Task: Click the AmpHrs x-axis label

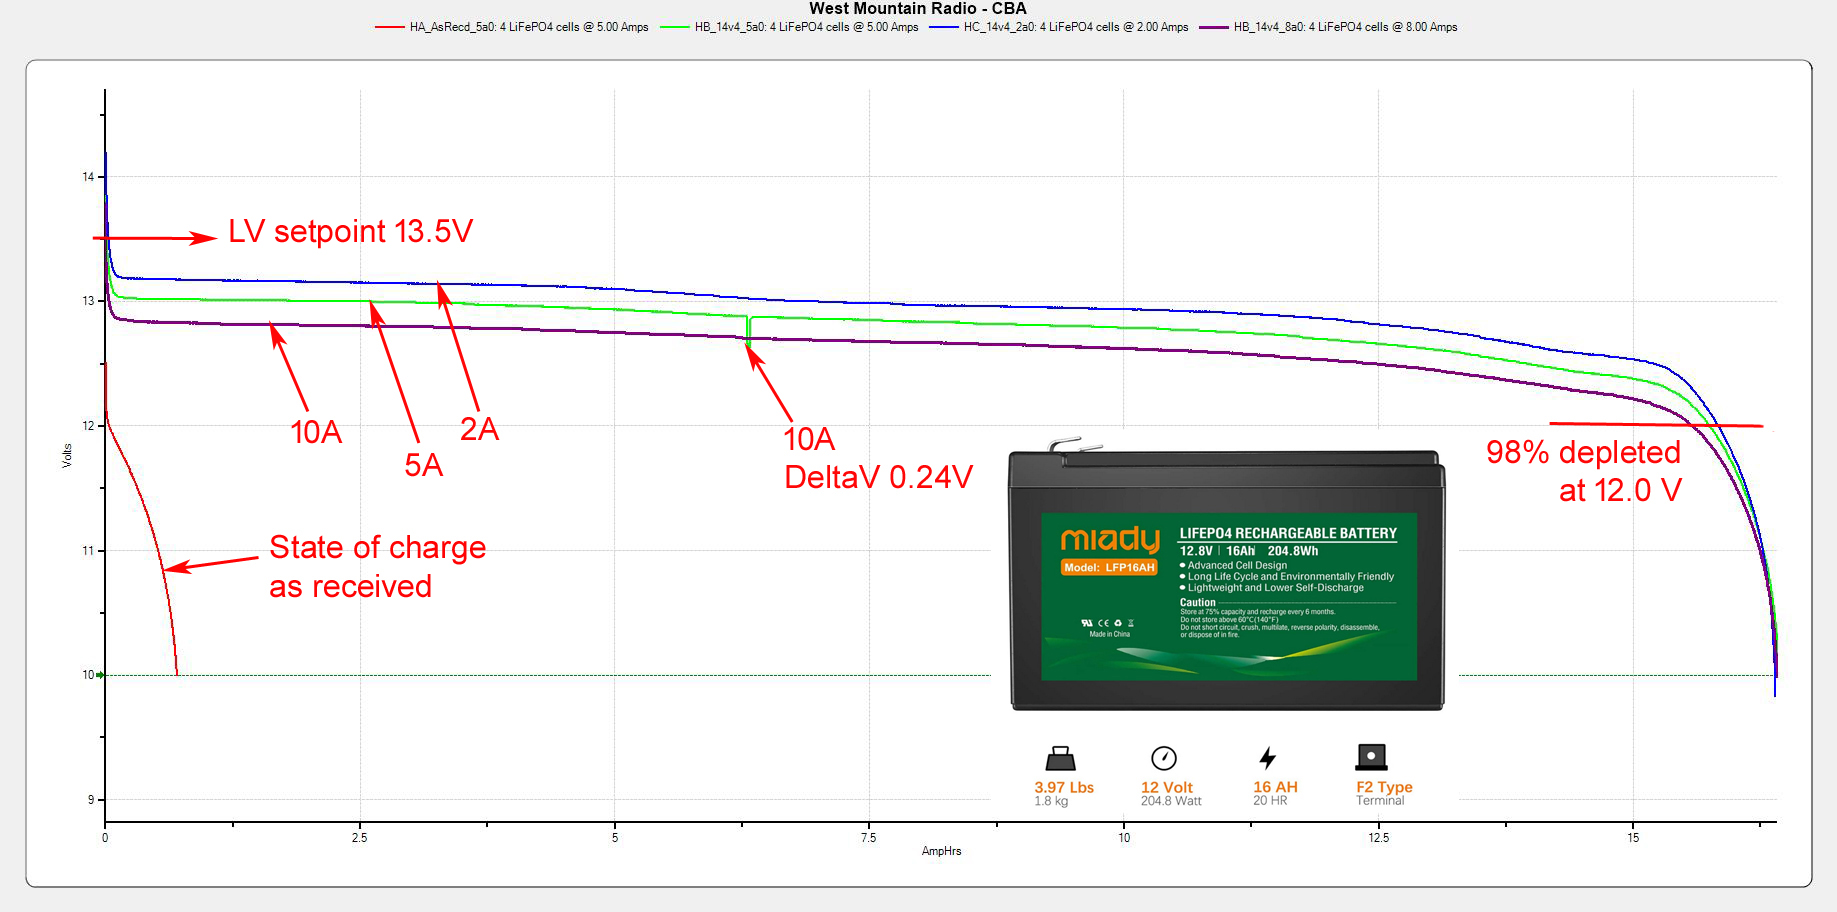Action: 941,851
